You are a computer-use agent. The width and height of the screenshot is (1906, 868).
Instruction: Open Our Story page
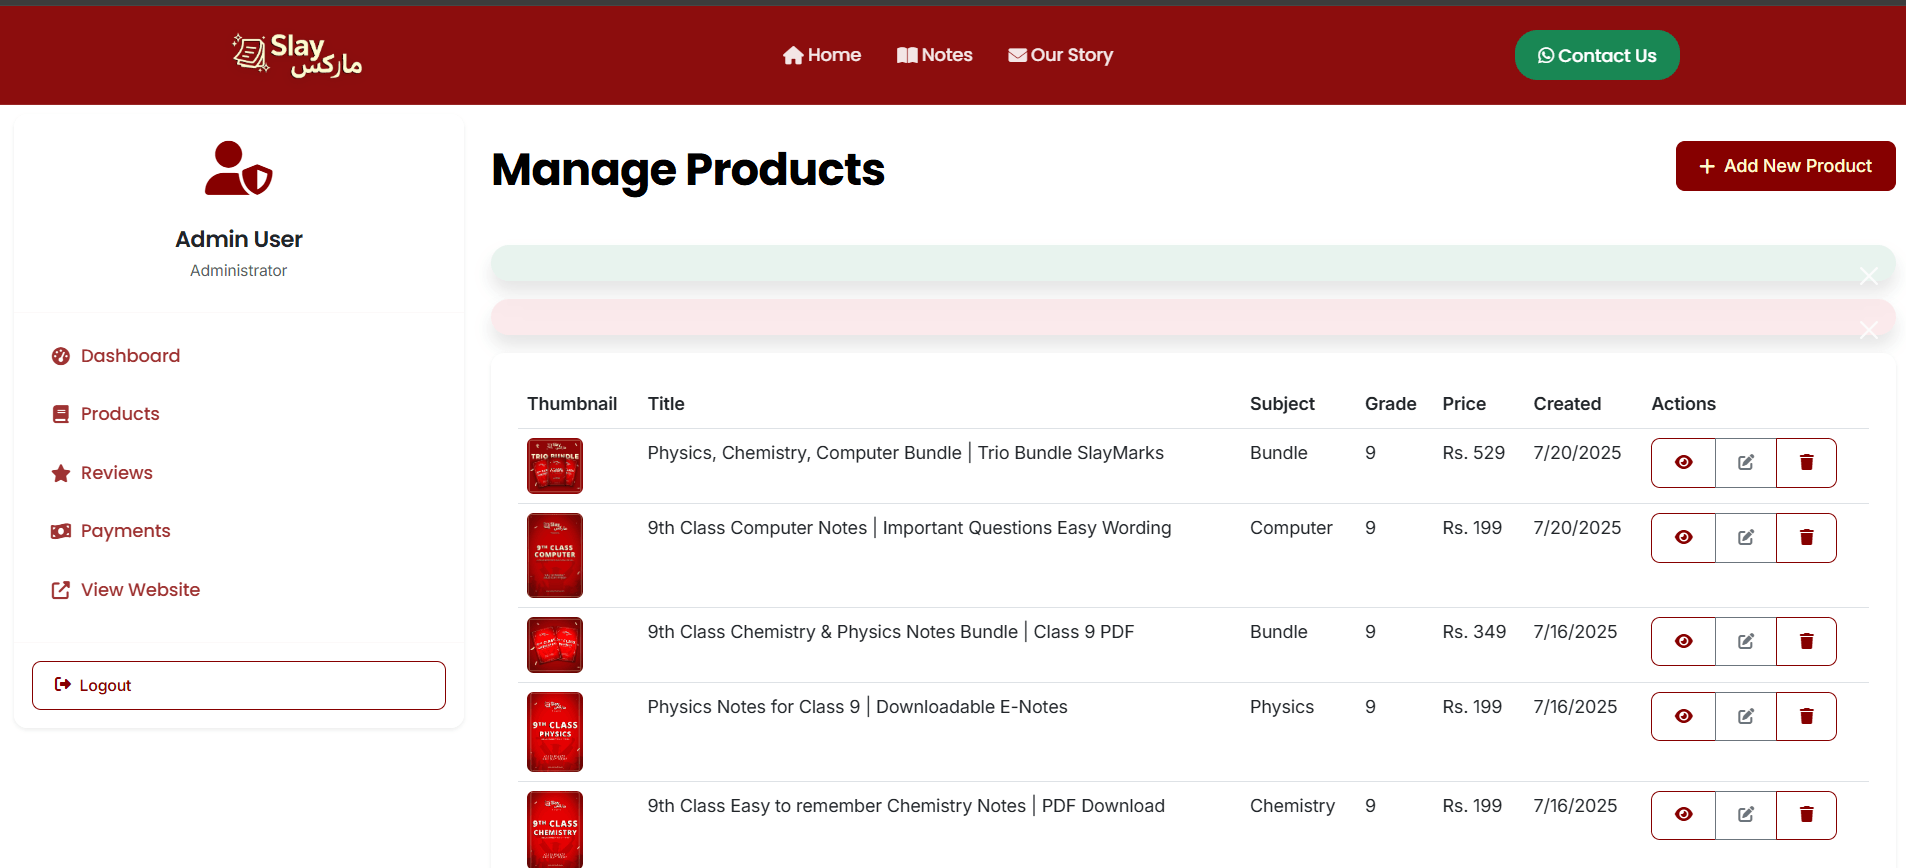click(1061, 55)
